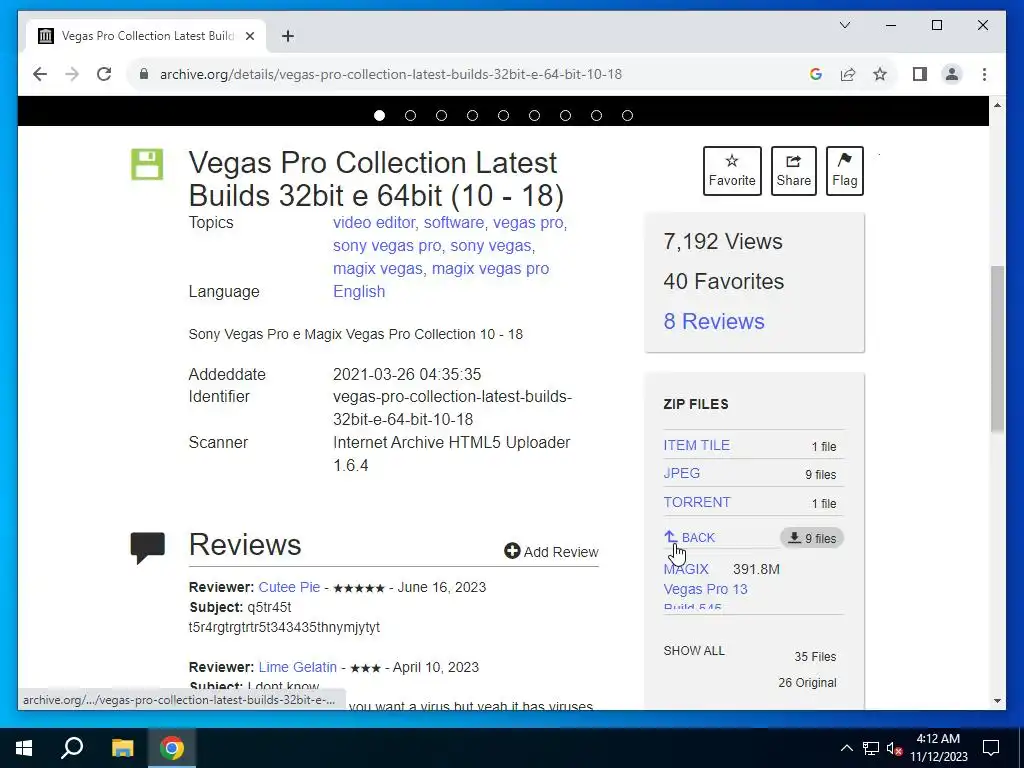Select the seventh carousel dot
The width and height of the screenshot is (1024, 768).
point(566,116)
